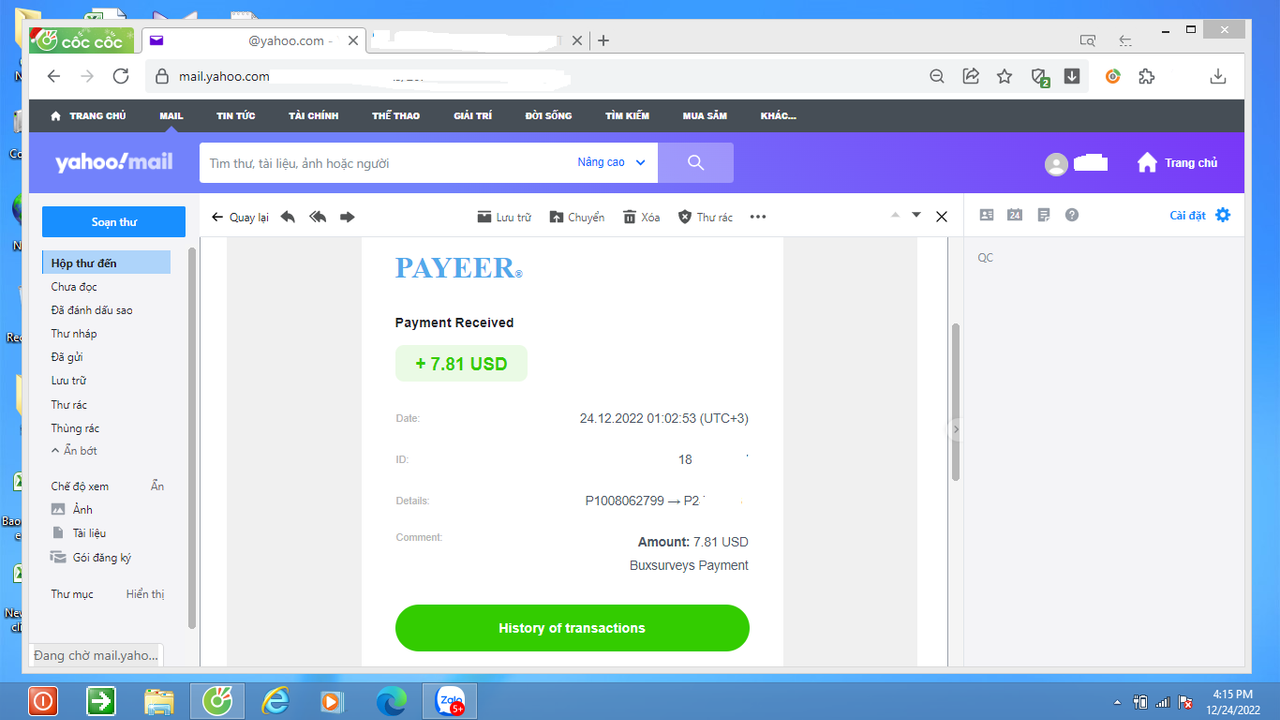Open Thư rác spam folder in sidebar
This screenshot has height=720, width=1280.
(x=69, y=405)
